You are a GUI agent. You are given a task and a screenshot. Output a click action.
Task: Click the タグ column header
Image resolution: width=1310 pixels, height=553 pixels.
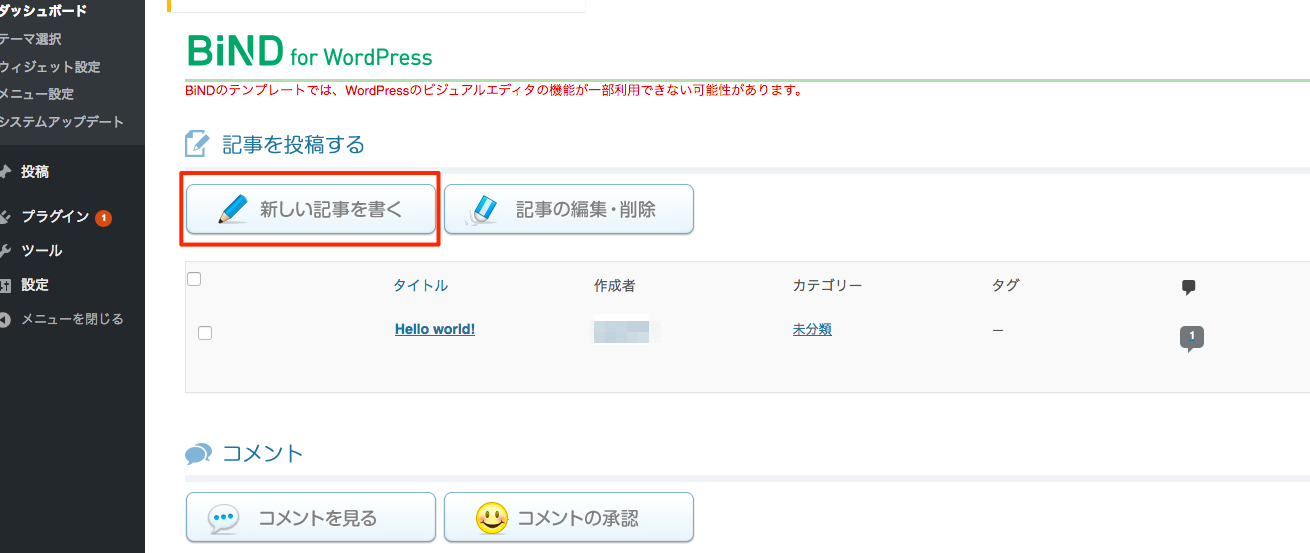coord(1006,285)
